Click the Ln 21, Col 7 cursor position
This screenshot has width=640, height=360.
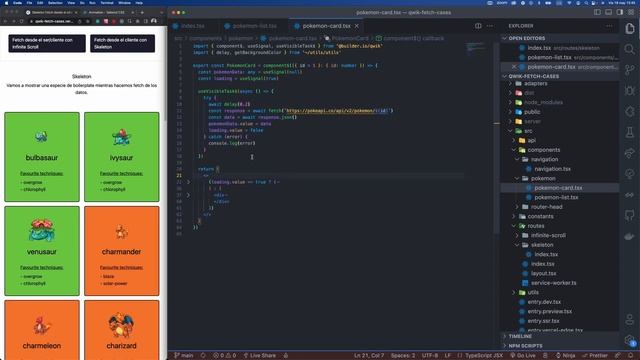point(368,356)
